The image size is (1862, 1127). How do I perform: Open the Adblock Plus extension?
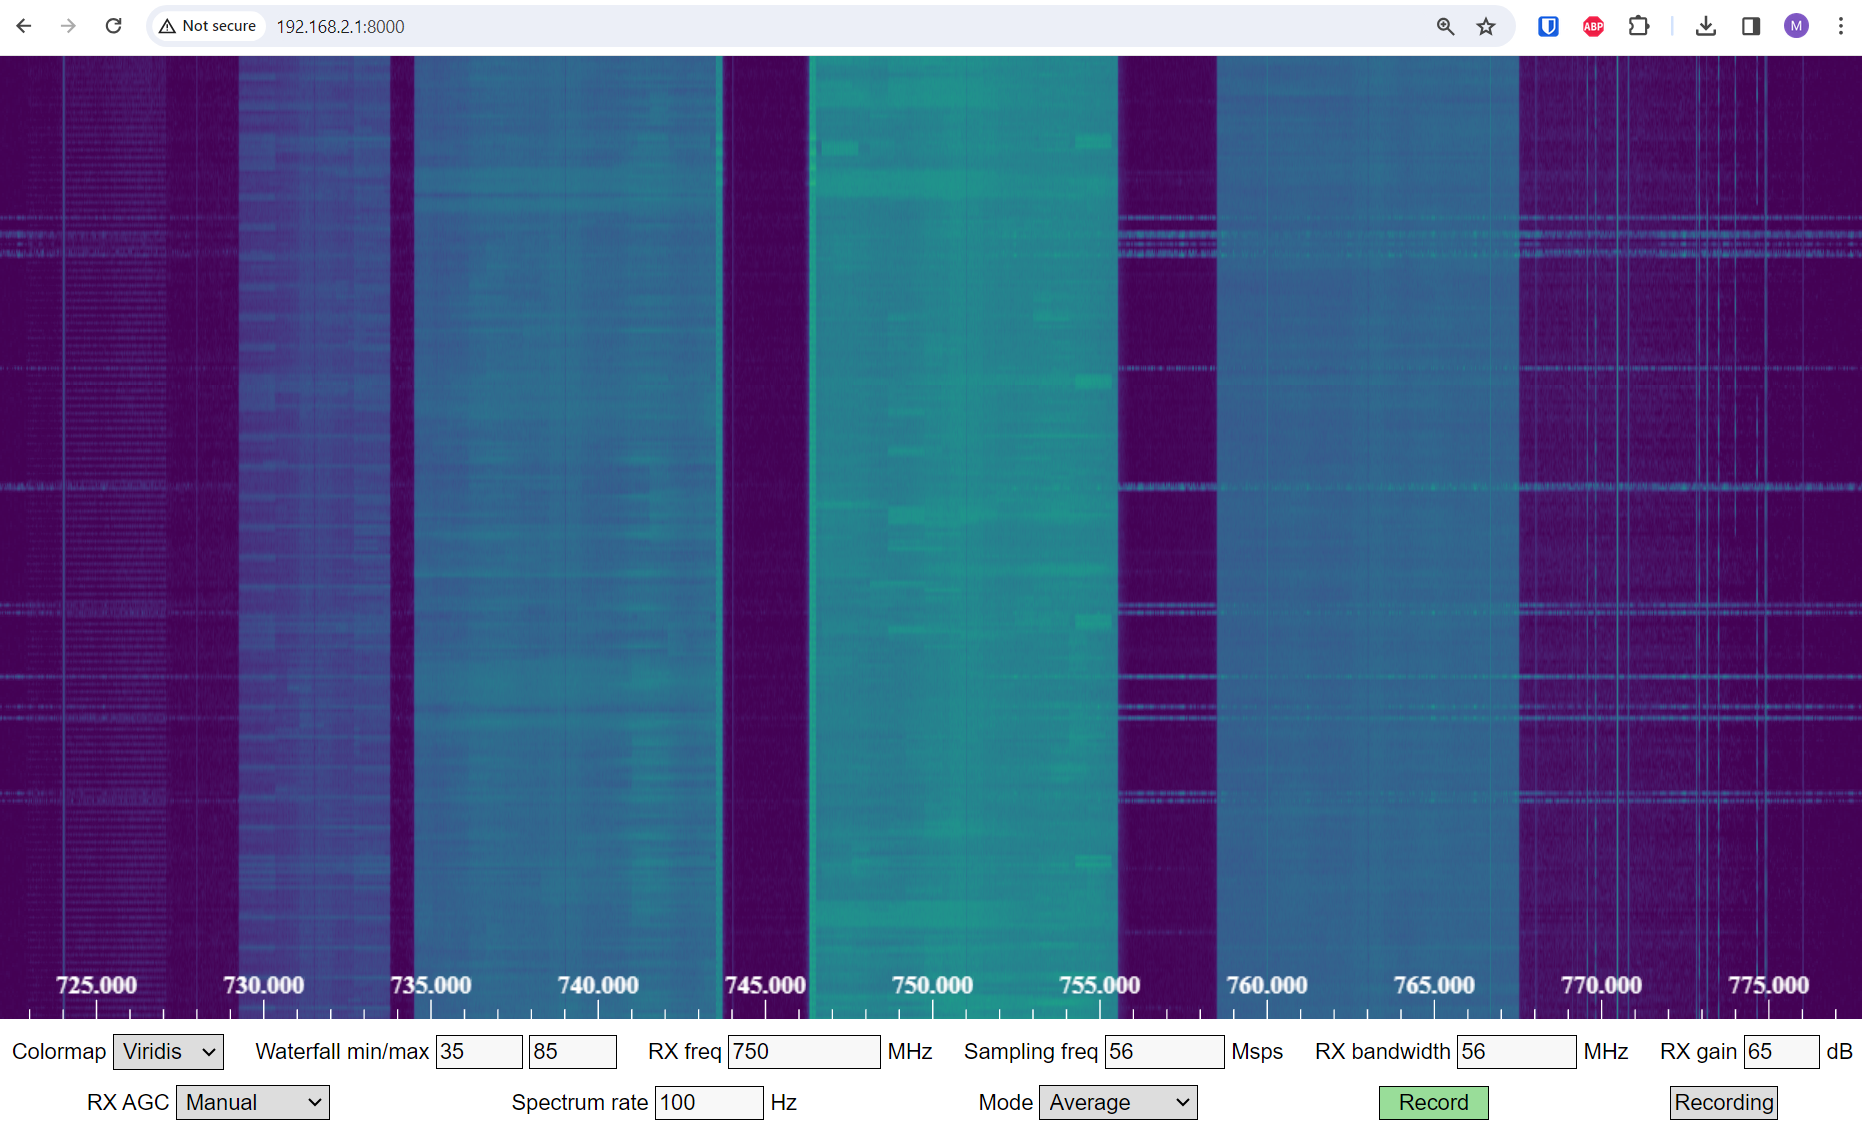pos(1593,26)
